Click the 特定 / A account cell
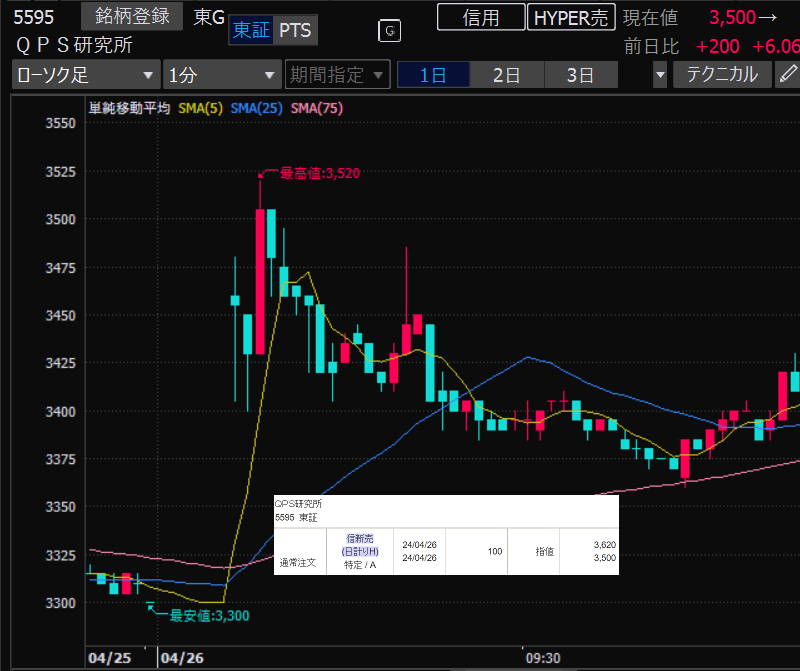This screenshot has width=800, height=671. [360, 565]
